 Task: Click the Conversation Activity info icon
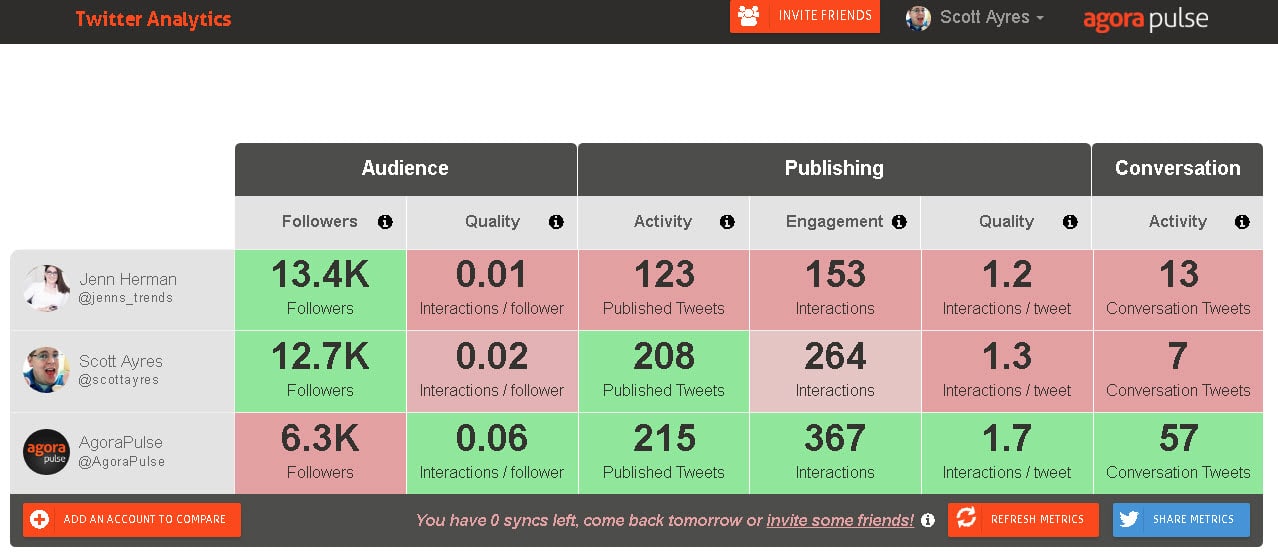point(1242,222)
